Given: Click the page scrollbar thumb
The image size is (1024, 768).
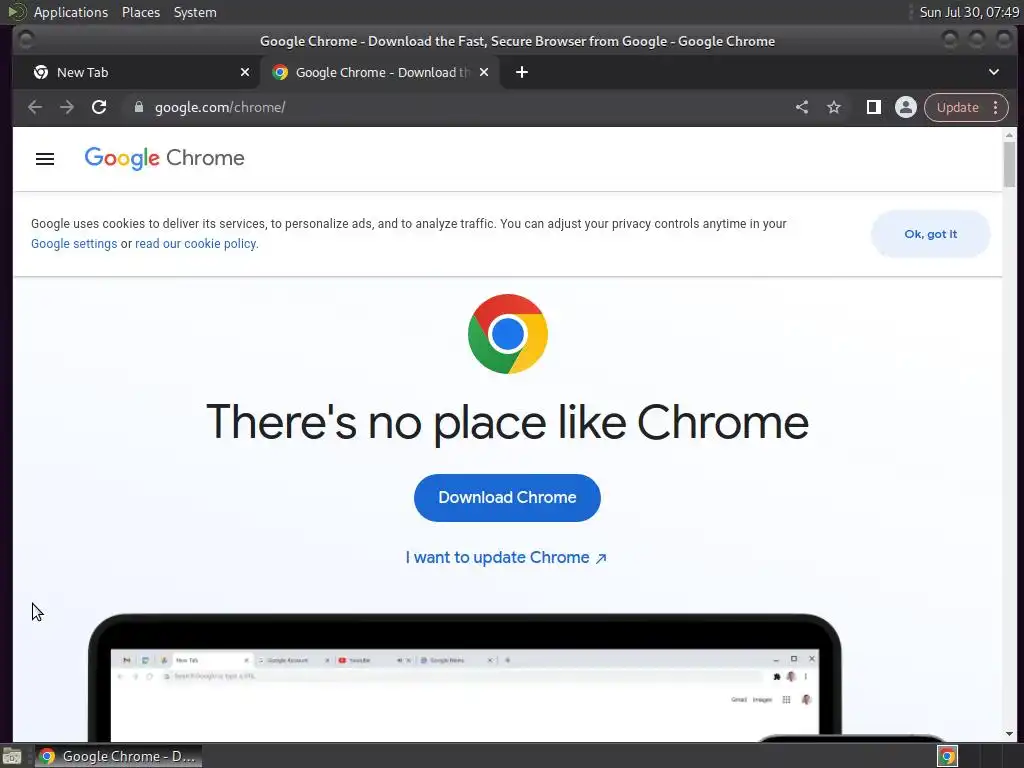Looking at the screenshot, I should pyautogui.click(x=1010, y=164).
